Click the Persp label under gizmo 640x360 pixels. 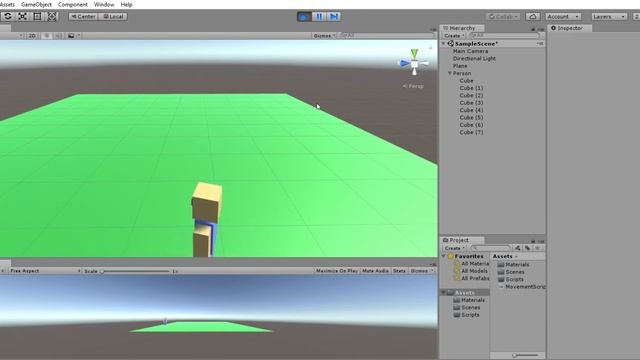(x=413, y=86)
